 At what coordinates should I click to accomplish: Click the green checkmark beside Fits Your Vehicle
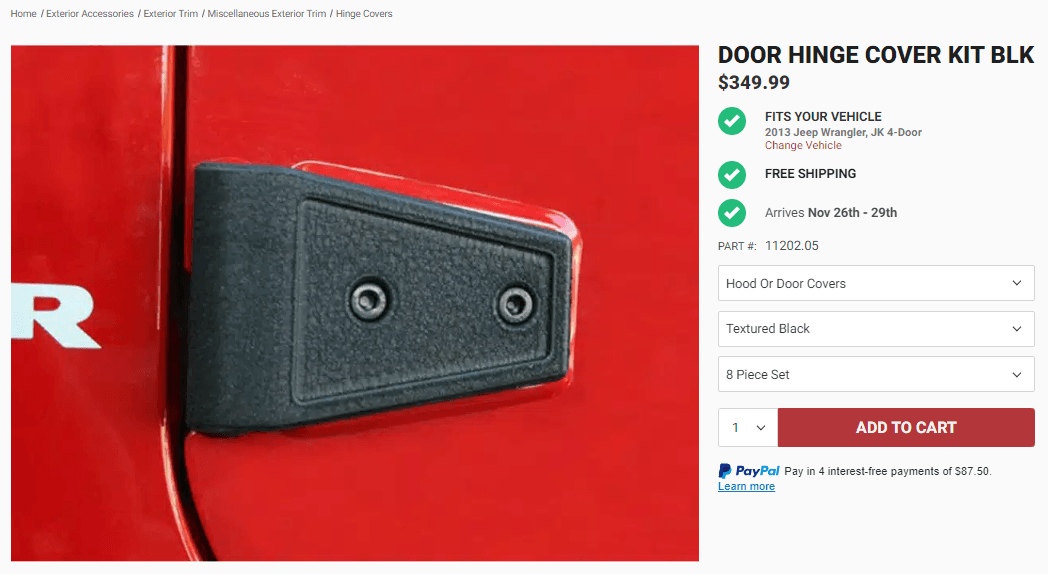[732, 121]
